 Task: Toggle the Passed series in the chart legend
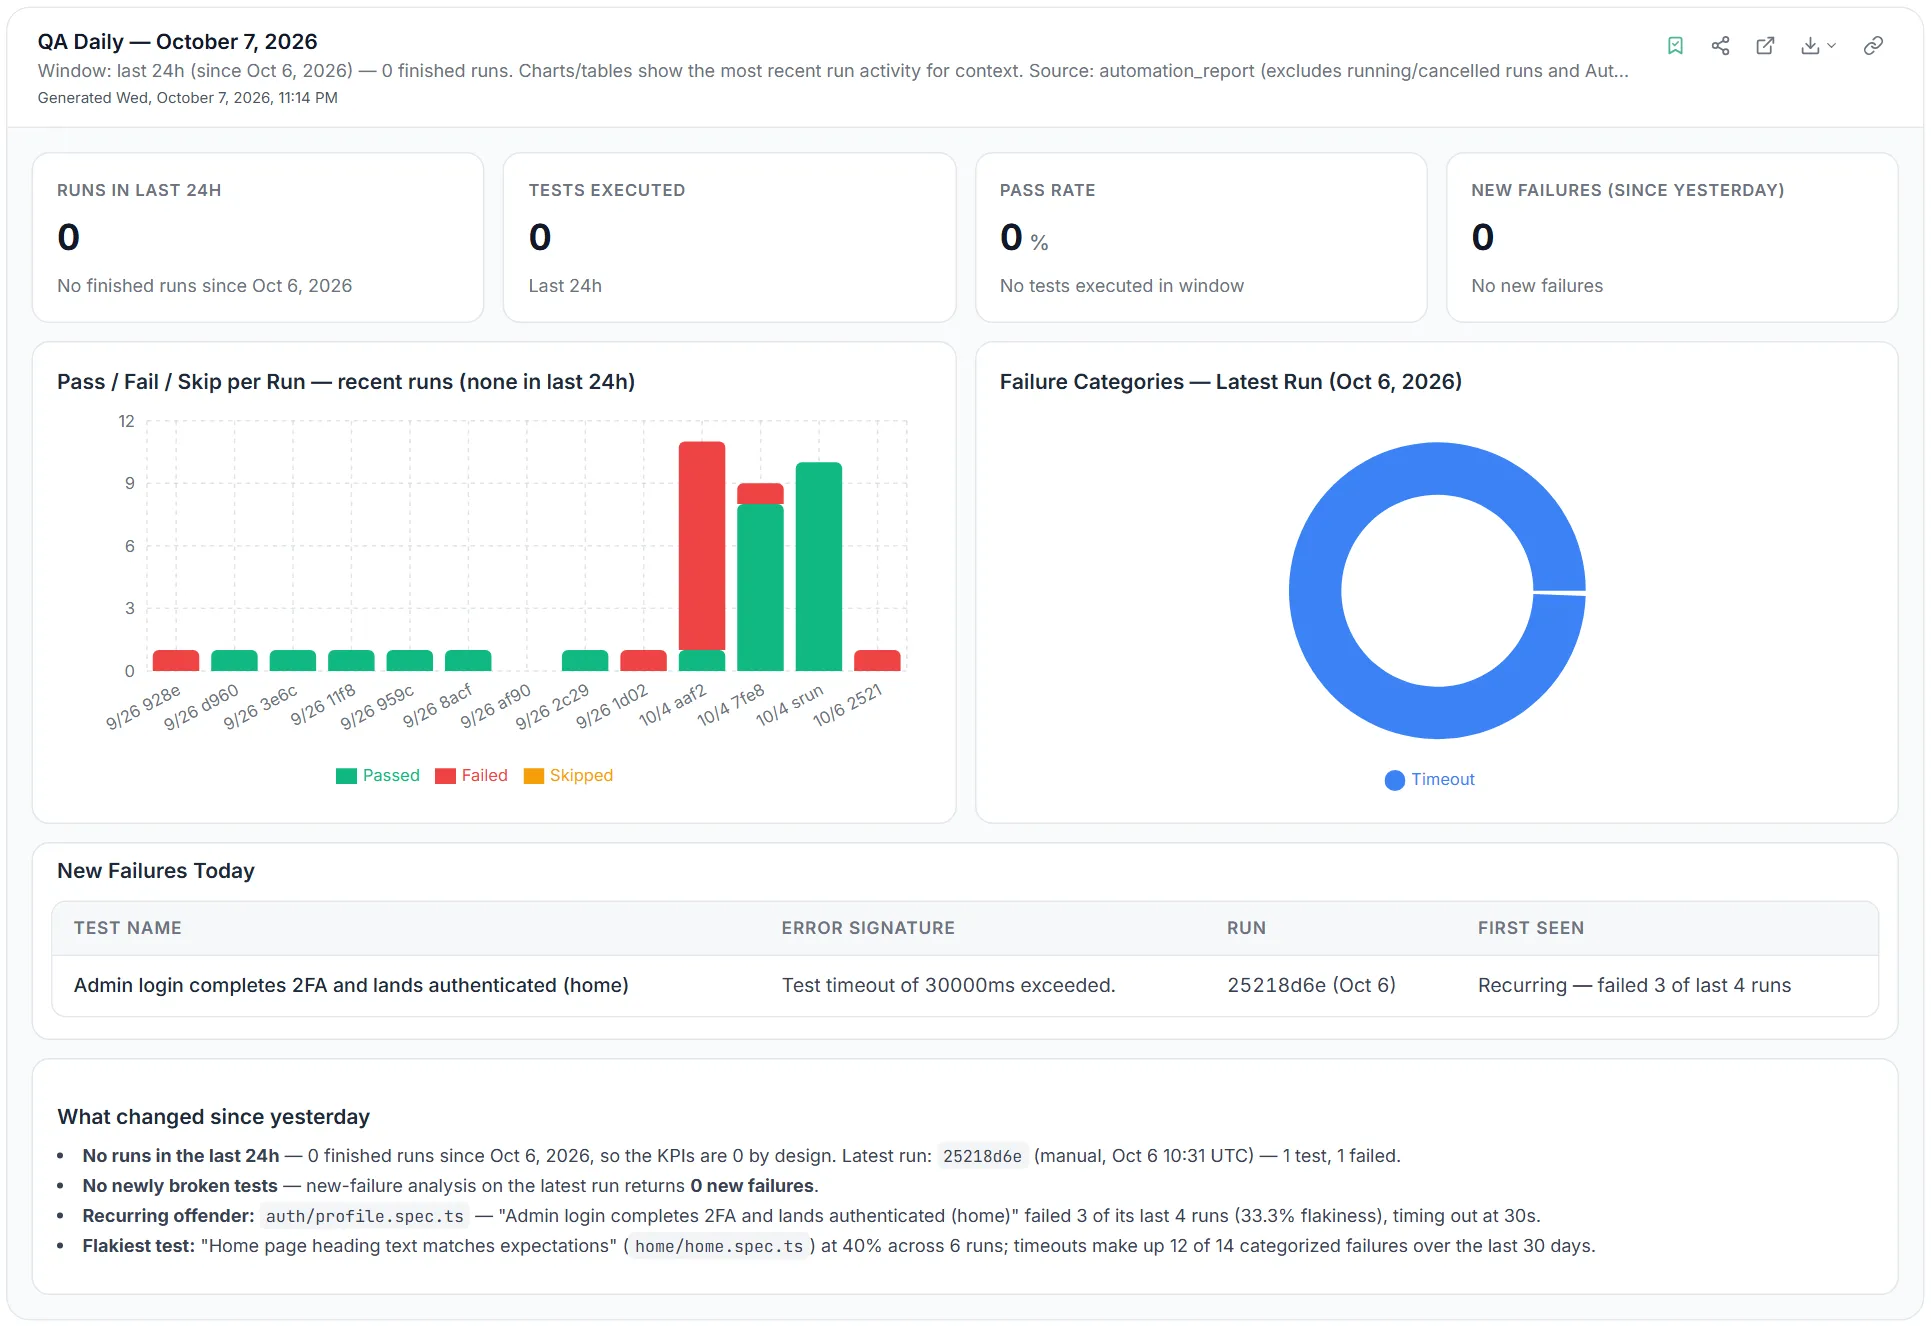(x=378, y=775)
